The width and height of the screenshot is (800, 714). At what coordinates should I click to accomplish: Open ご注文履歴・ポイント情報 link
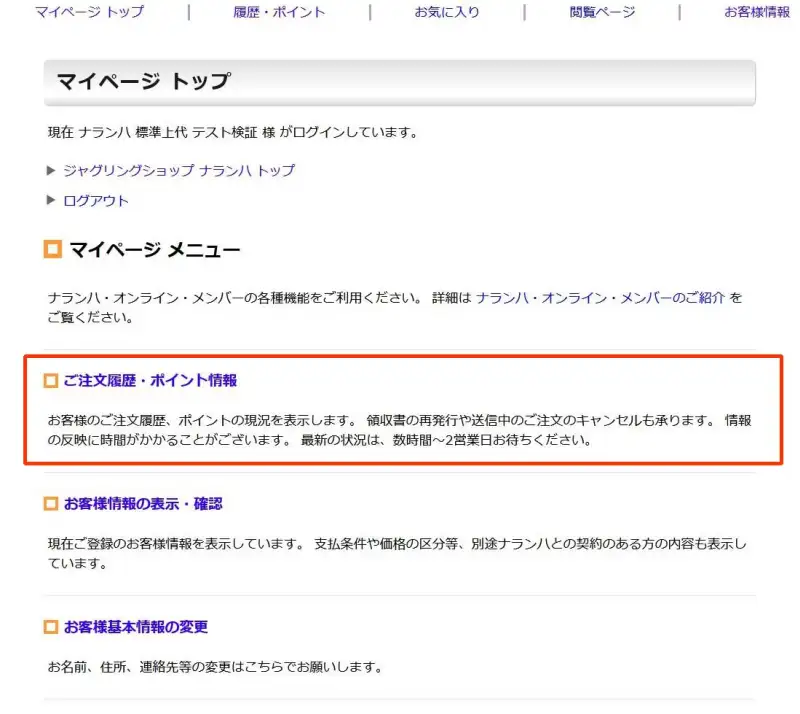click(151, 380)
